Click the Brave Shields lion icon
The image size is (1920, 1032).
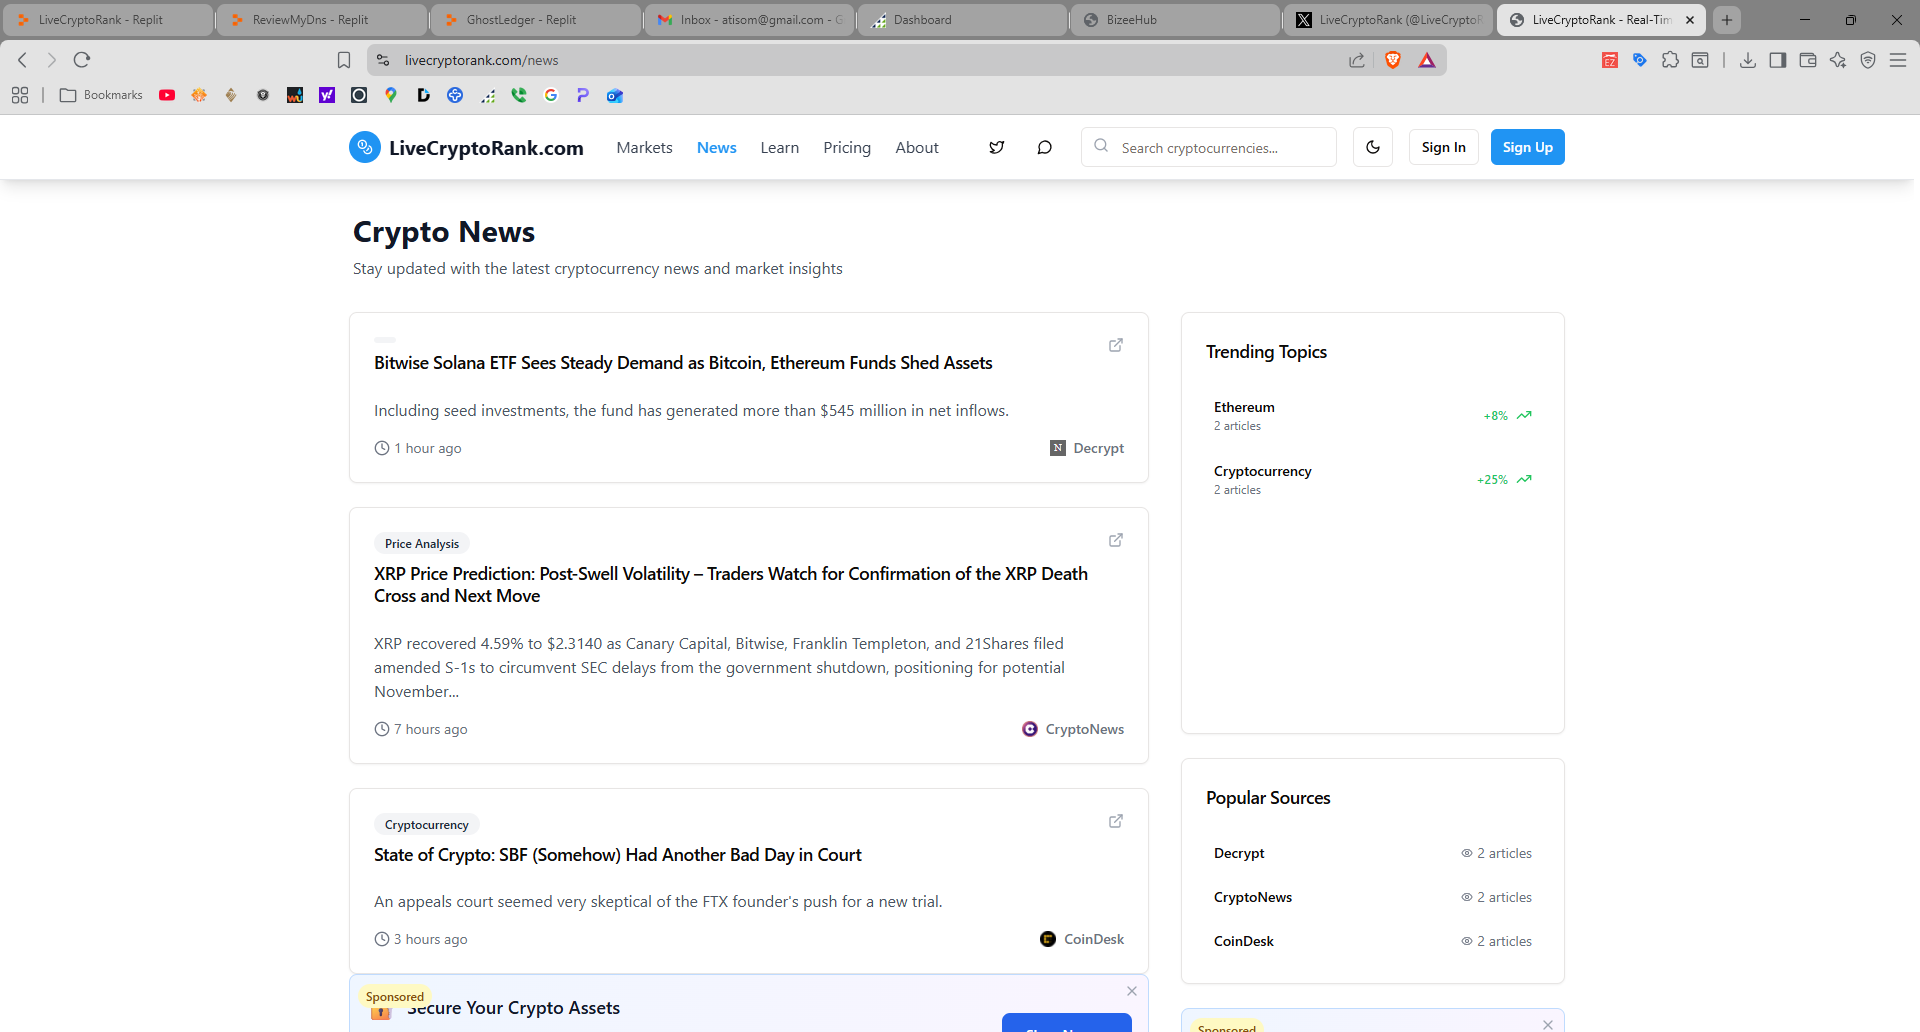[x=1395, y=60]
